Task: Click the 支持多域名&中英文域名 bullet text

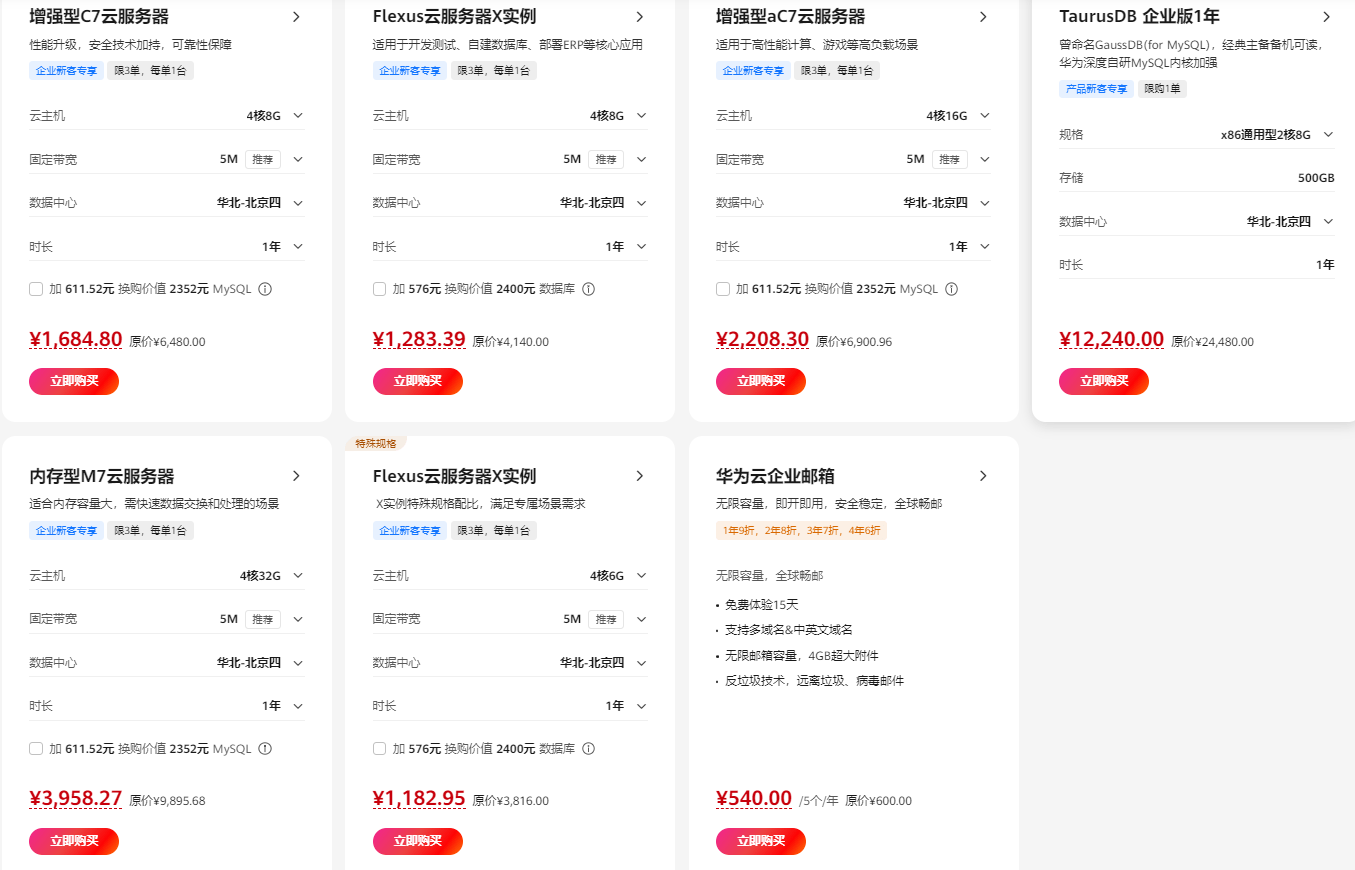Action: tap(789, 630)
